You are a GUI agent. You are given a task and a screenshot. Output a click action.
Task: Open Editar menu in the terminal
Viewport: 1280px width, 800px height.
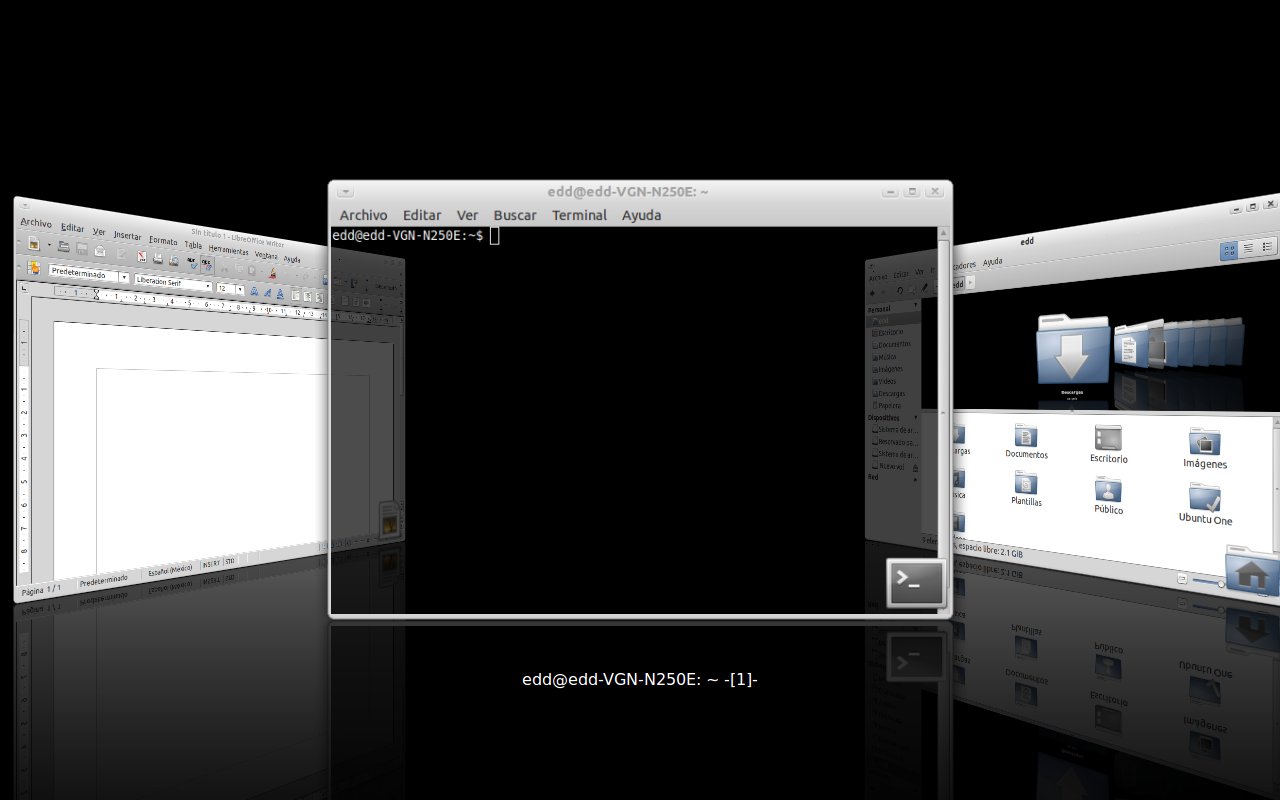(422, 215)
